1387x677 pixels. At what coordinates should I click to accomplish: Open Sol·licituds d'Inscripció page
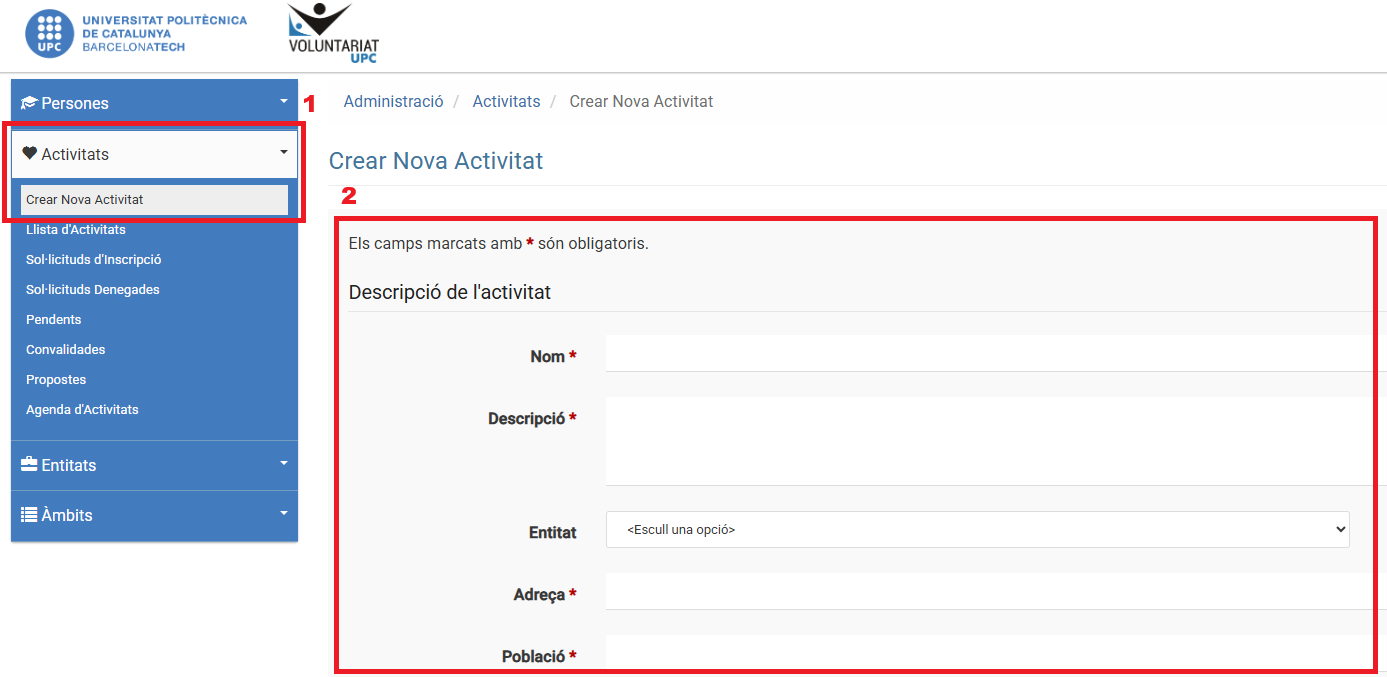93,260
